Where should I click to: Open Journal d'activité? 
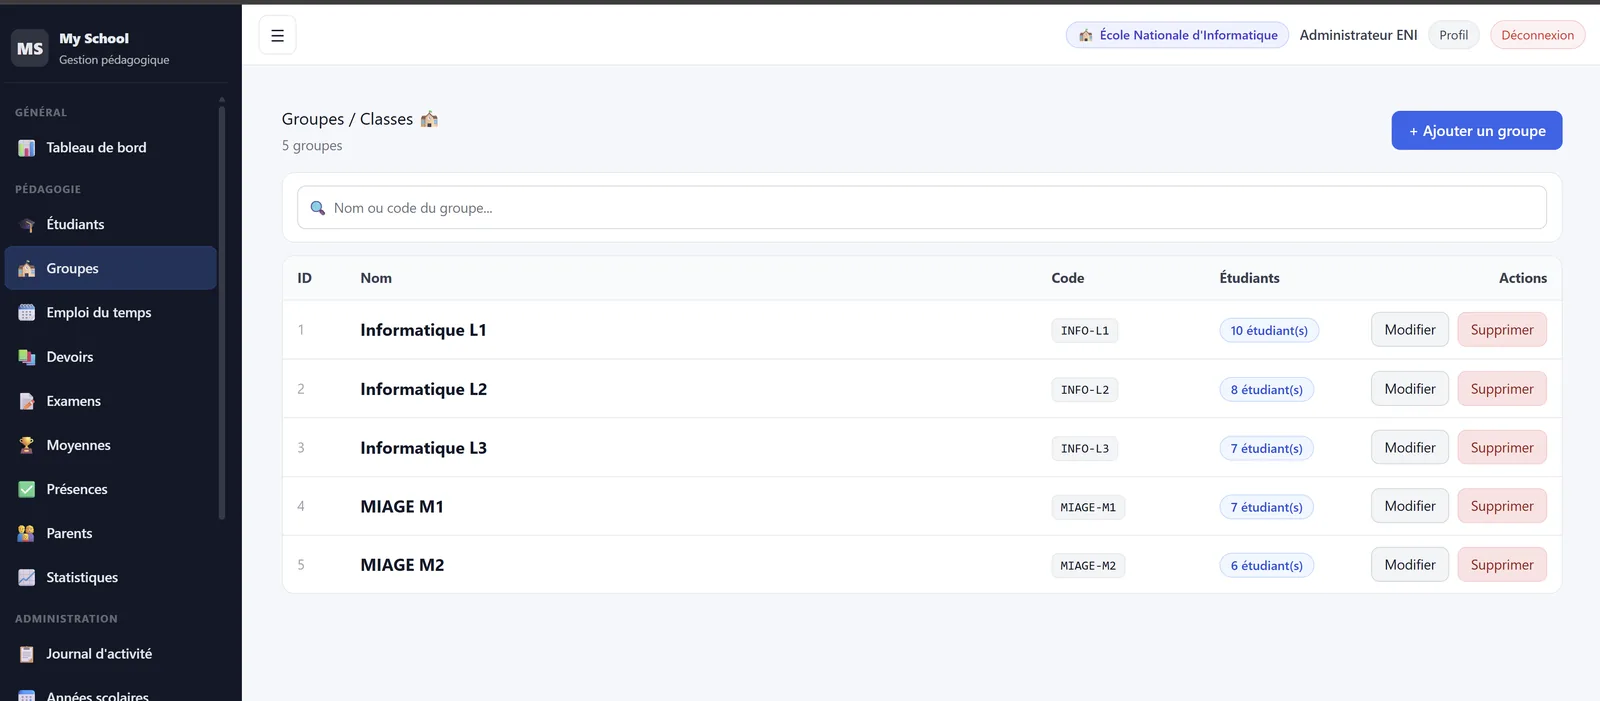point(110,654)
